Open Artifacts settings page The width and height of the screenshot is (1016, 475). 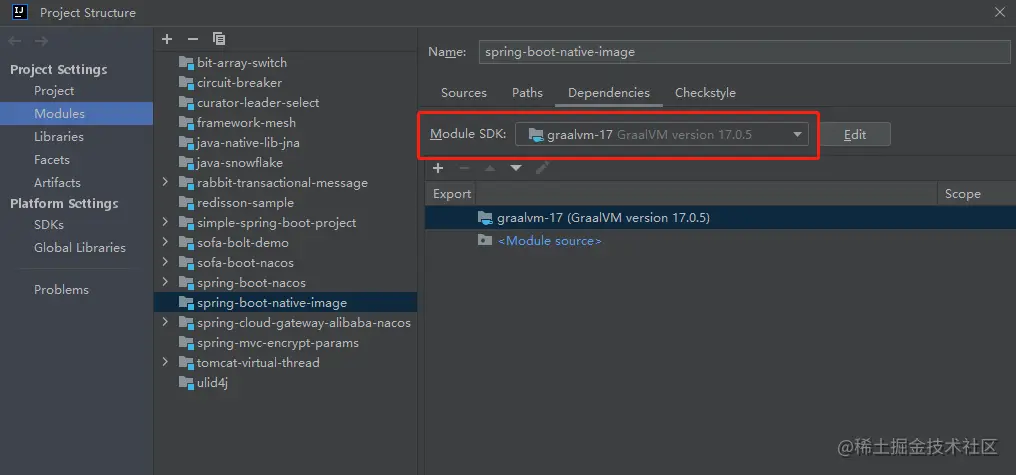point(58,183)
